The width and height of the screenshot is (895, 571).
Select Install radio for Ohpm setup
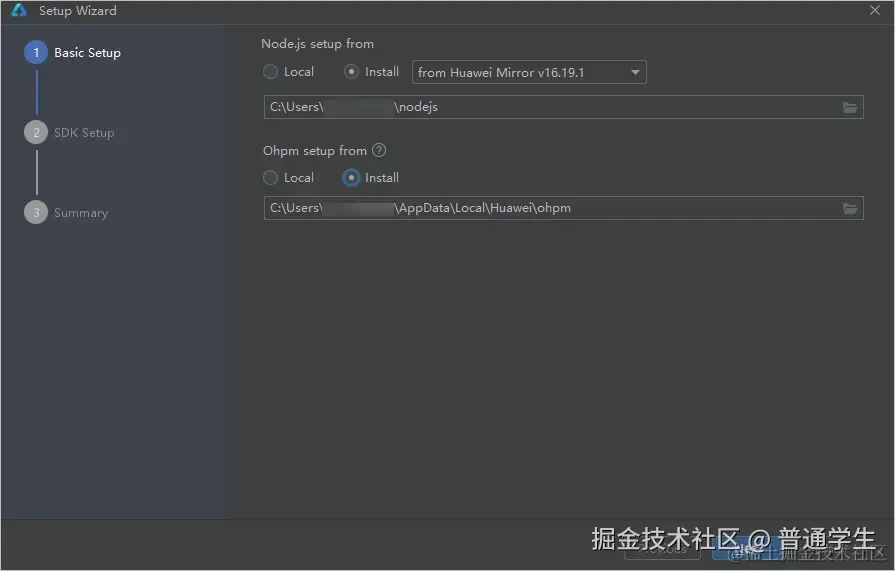(351, 178)
